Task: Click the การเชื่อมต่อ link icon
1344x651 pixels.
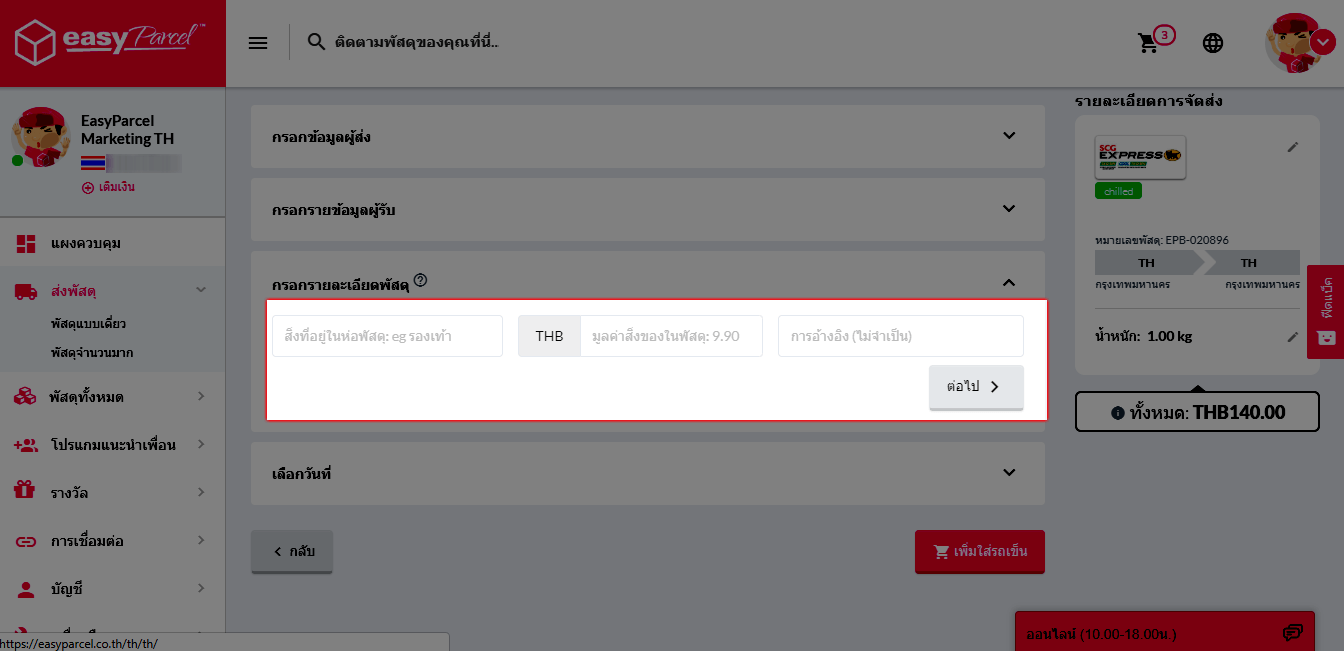Action: [25, 541]
